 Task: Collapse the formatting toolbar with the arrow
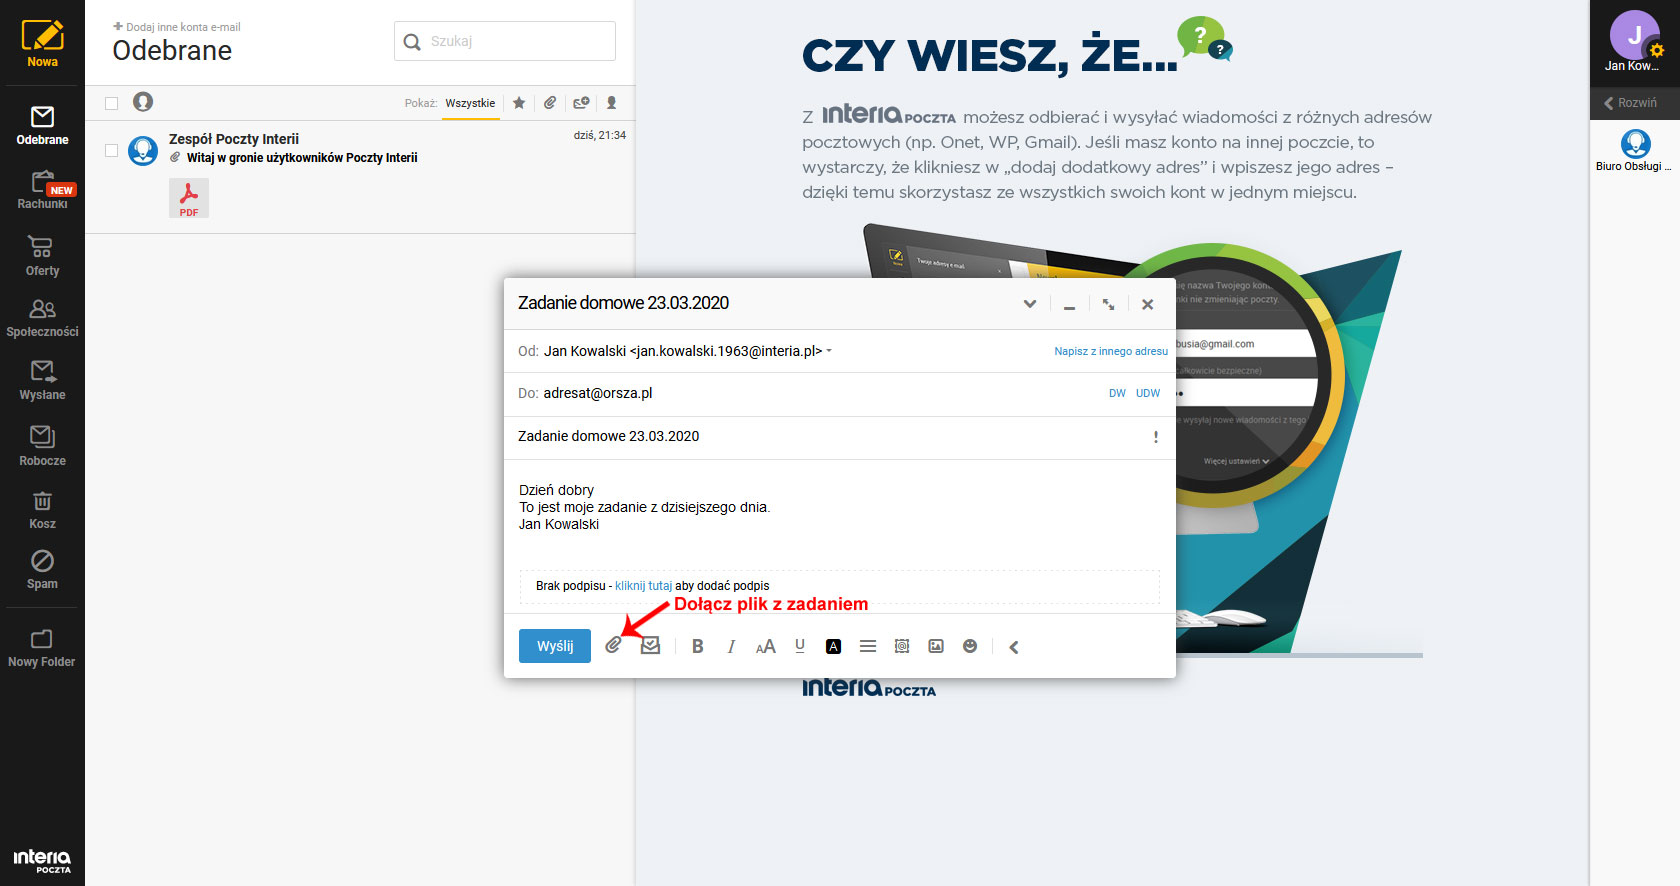[1014, 647]
